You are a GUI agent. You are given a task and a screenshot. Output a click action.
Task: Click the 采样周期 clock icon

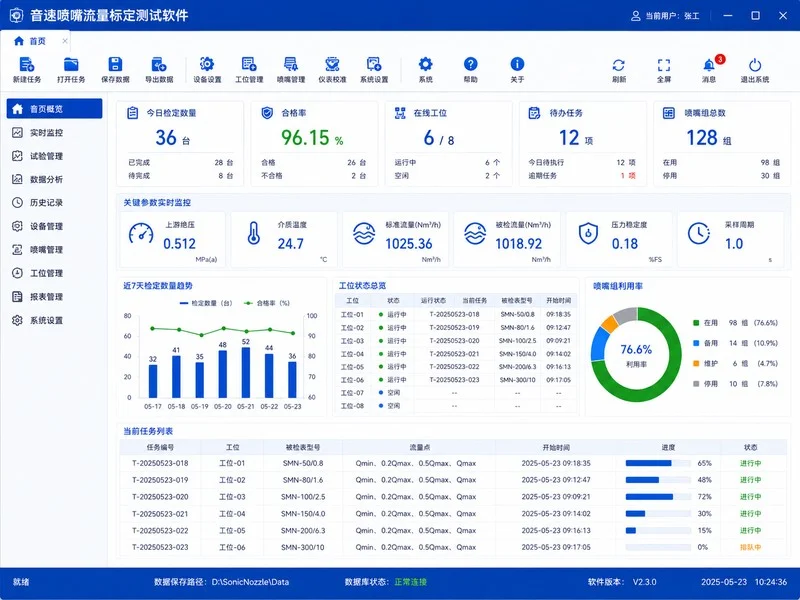pos(698,233)
